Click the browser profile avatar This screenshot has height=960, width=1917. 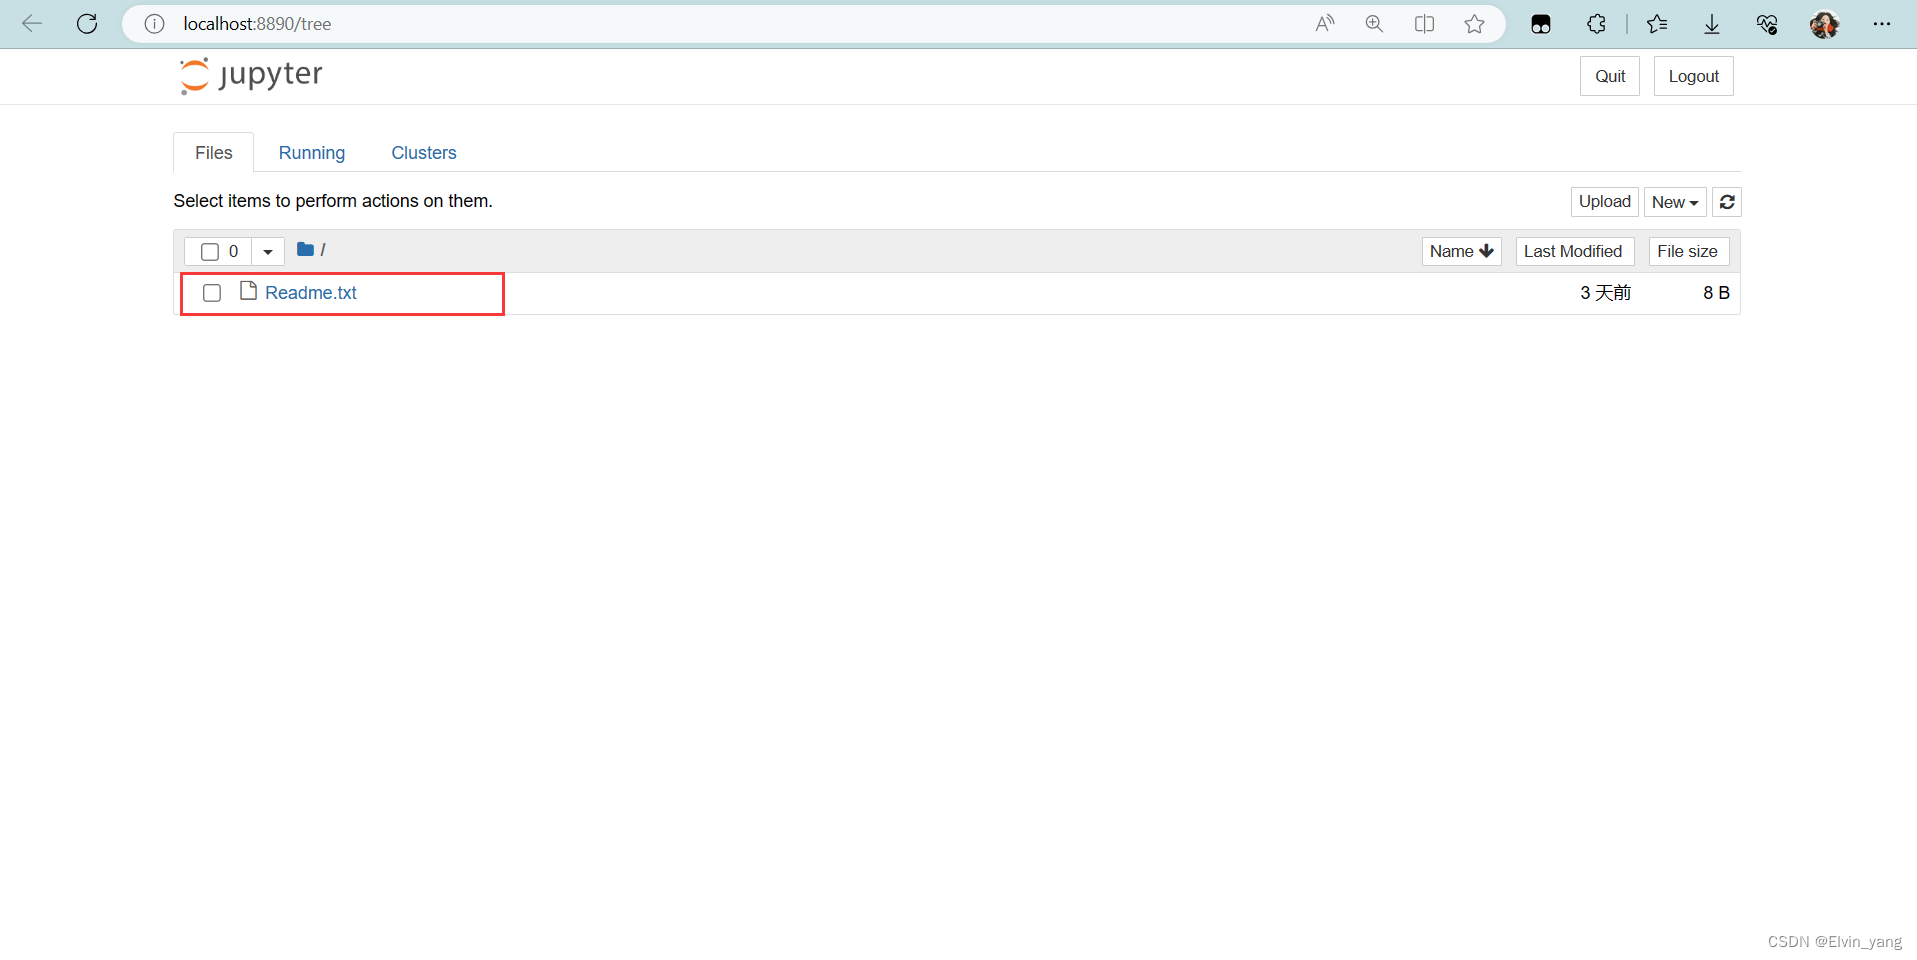(x=1825, y=23)
